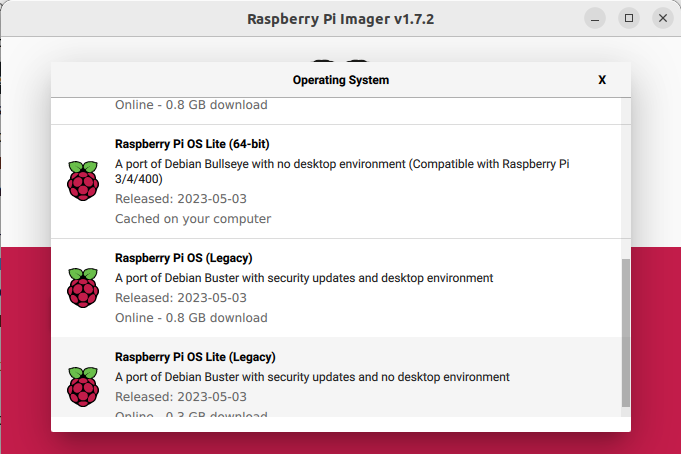Click release date under Raspberry Pi OS (Legacy)

tap(181, 298)
